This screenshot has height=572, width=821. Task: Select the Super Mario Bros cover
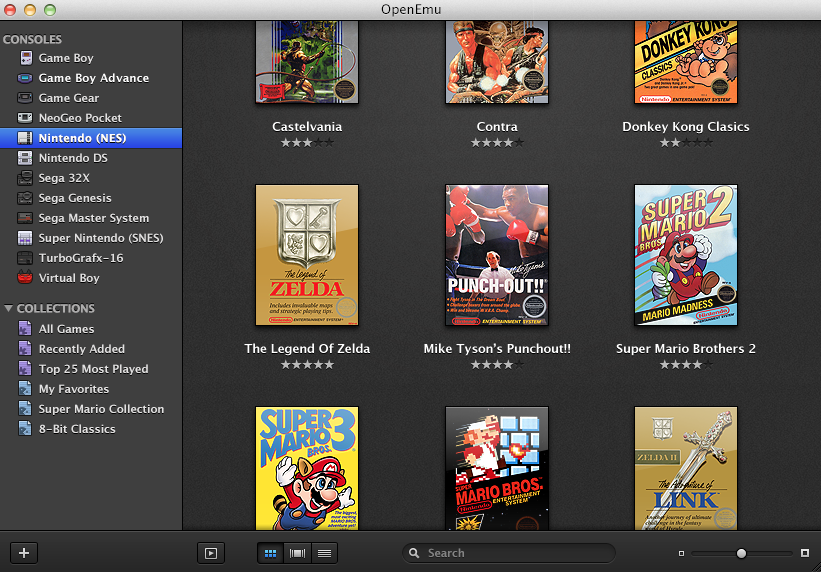pos(497,468)
